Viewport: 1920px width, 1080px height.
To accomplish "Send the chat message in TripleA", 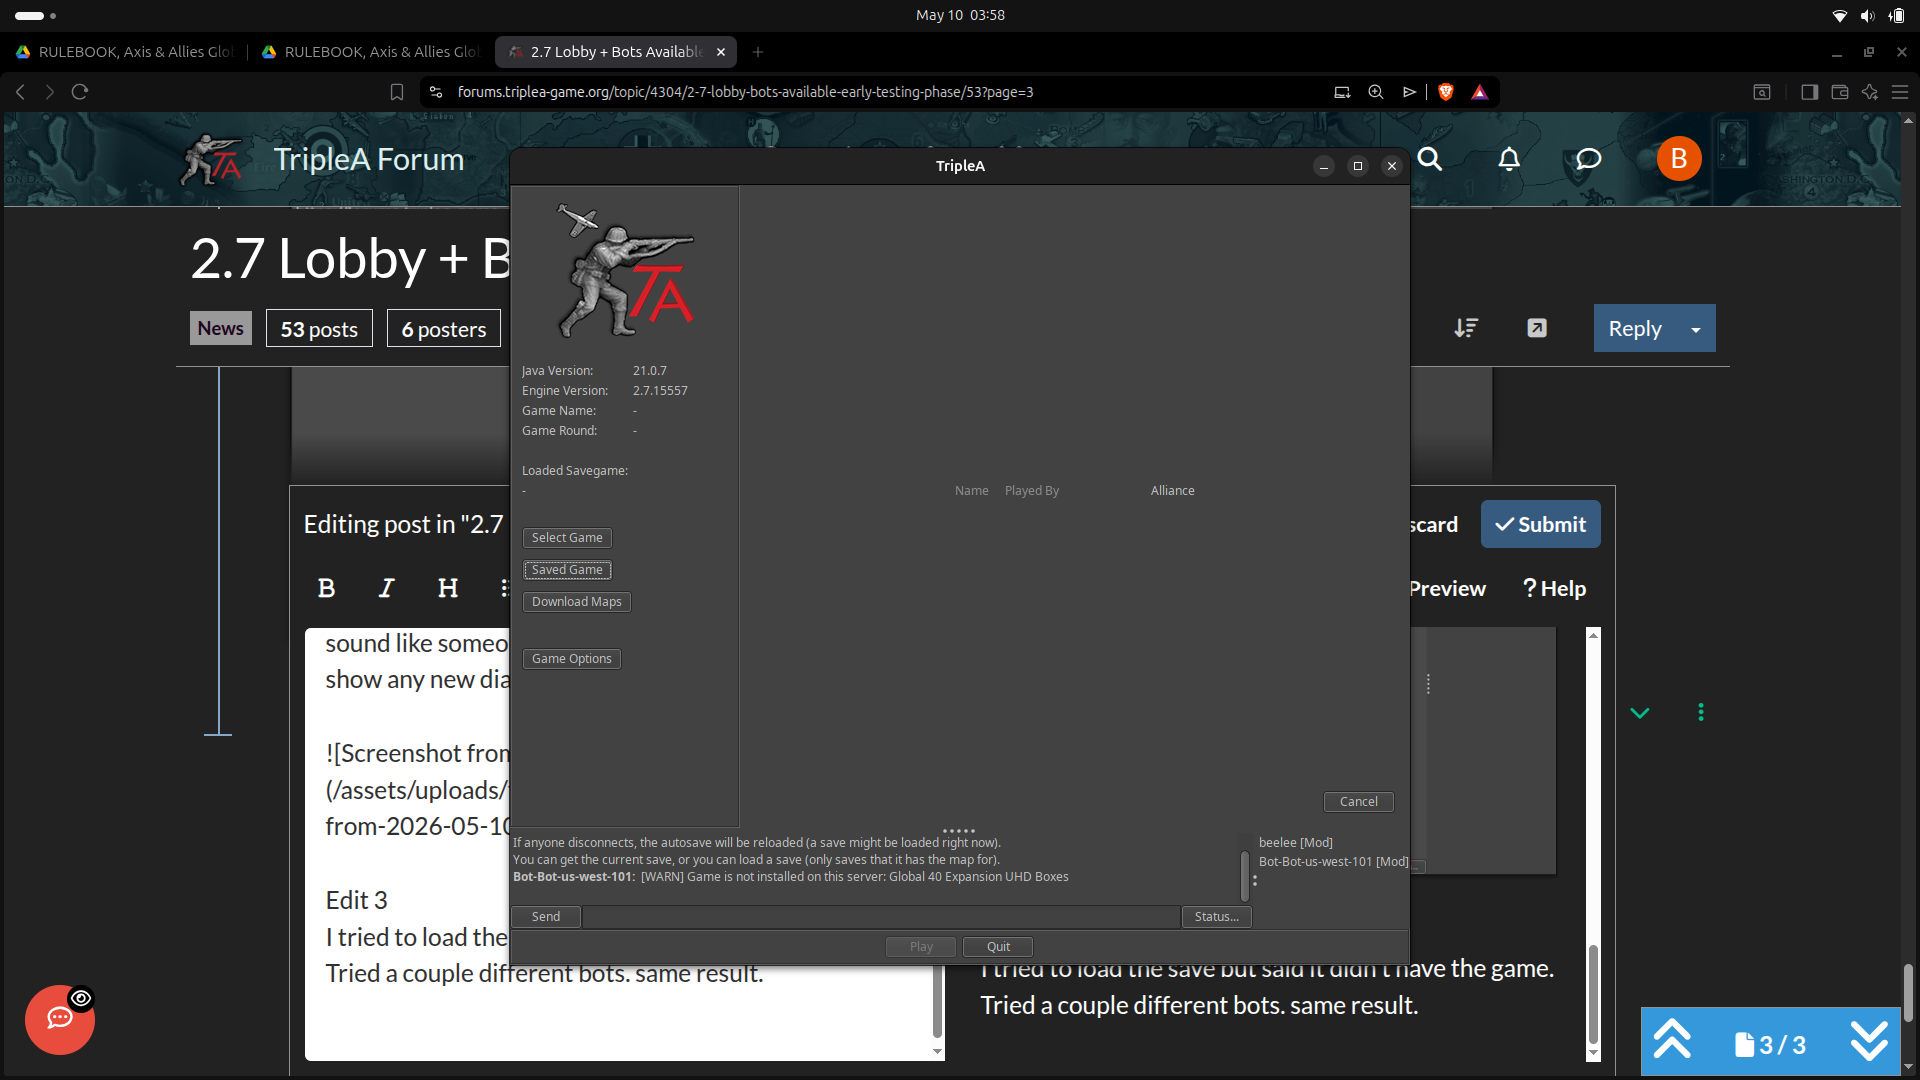I will click(546, 917).
